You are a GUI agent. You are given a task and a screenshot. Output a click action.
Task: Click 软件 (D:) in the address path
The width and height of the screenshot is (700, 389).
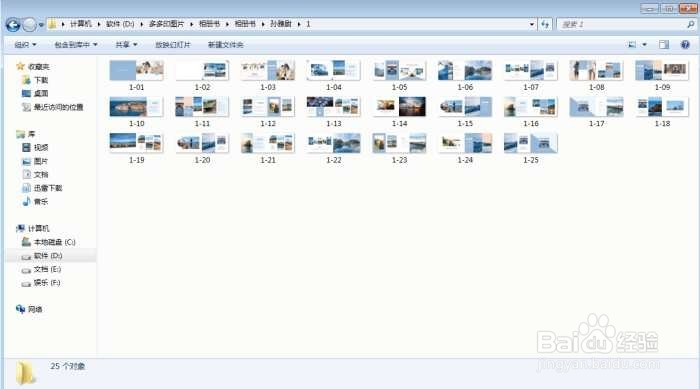point(120,24)
